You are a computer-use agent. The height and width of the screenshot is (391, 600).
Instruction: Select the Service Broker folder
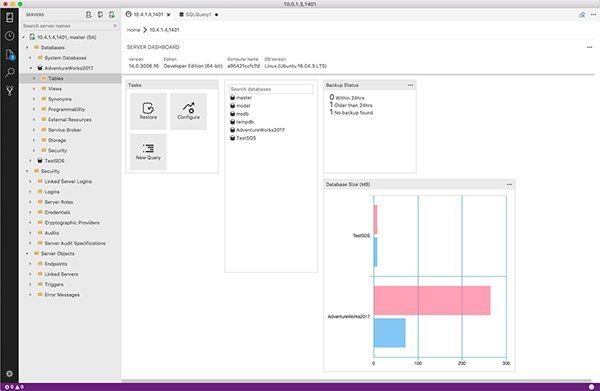[x=65, y=130]
